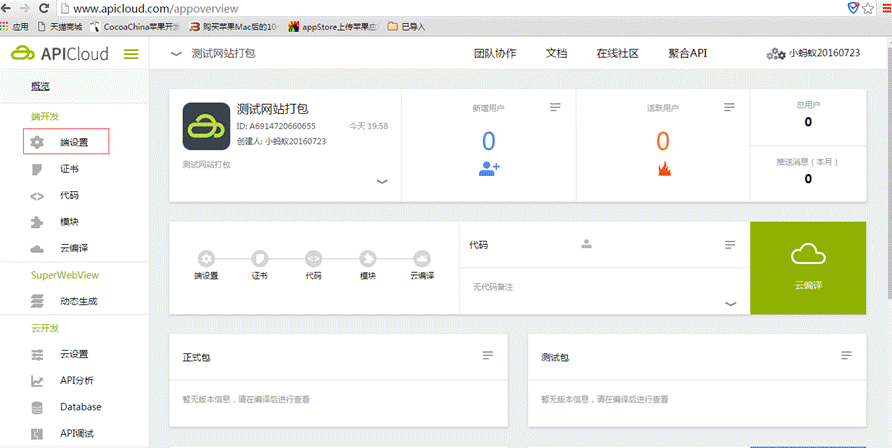Image resolution: width=892 pixels, height=448 pixels.
Task: Expand the 测试网站打包 app switcher chevron
Action: click(x=176, y=54)
